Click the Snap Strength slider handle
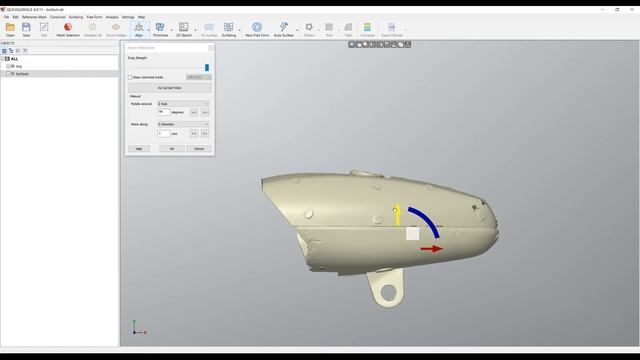 207,67
